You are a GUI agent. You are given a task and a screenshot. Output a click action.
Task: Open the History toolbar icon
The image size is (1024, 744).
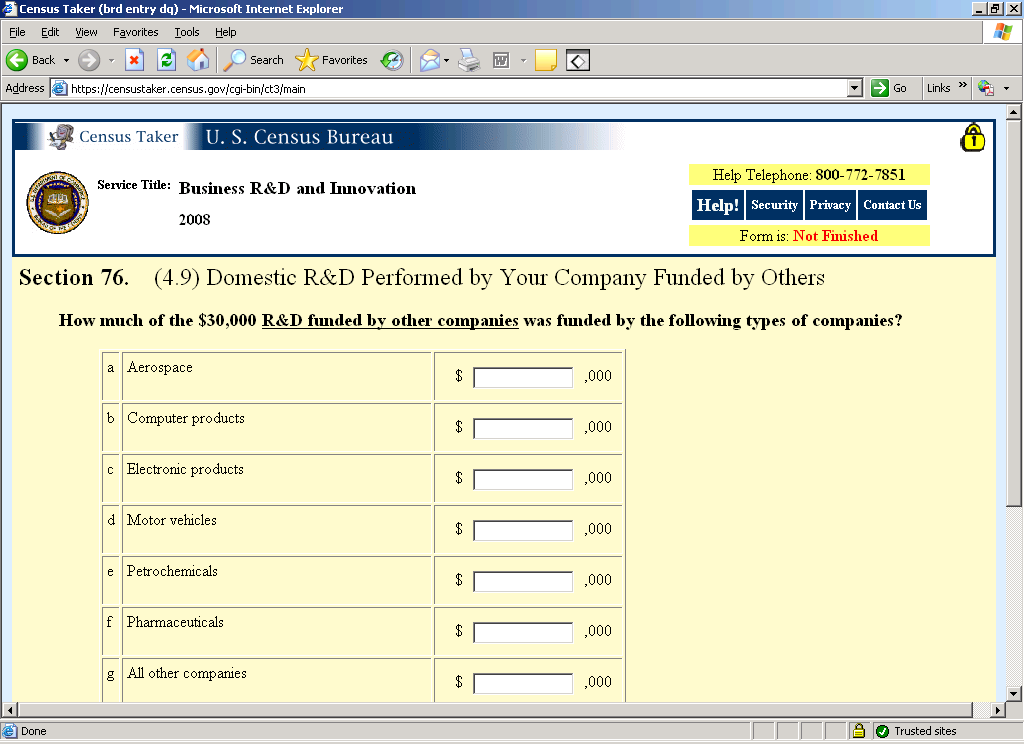tap(392, 60)
